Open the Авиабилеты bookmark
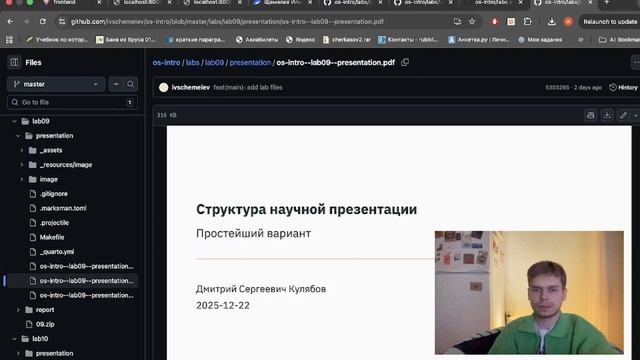The image size is (640, 360). pos(257,40)
